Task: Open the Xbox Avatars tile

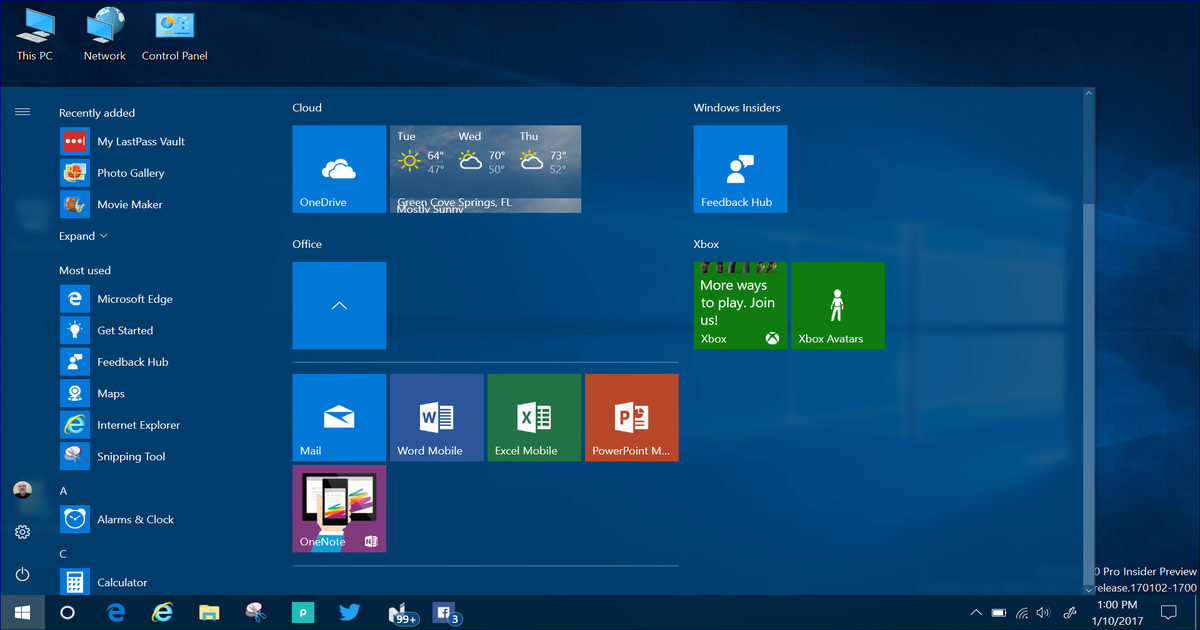Action: (x=838, y=305)
